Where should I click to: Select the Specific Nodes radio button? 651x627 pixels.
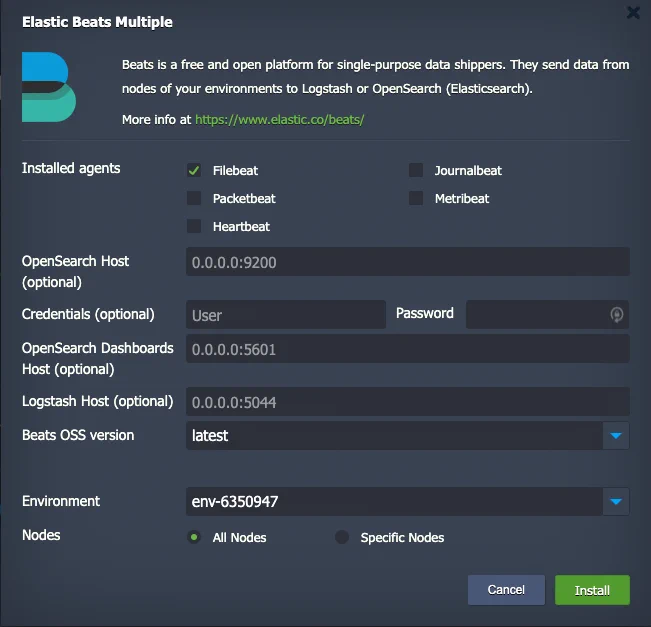click(x=342, y=537)
